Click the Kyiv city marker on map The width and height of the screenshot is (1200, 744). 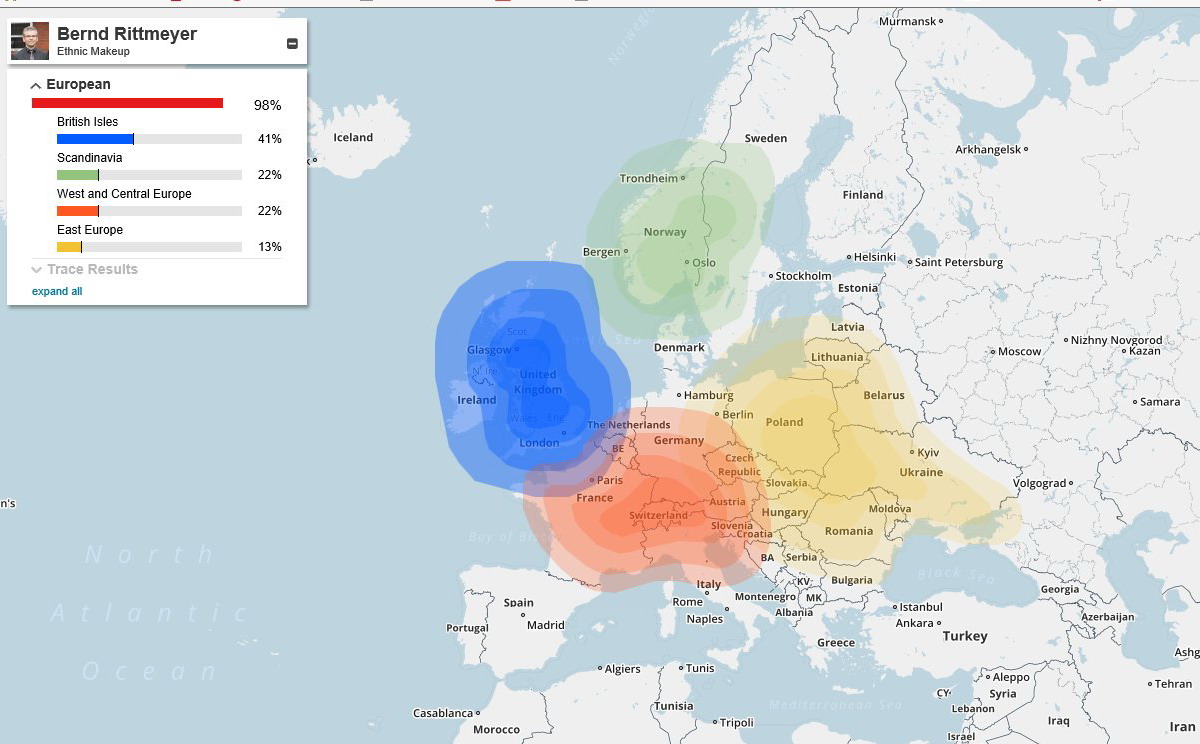point(912,452)
